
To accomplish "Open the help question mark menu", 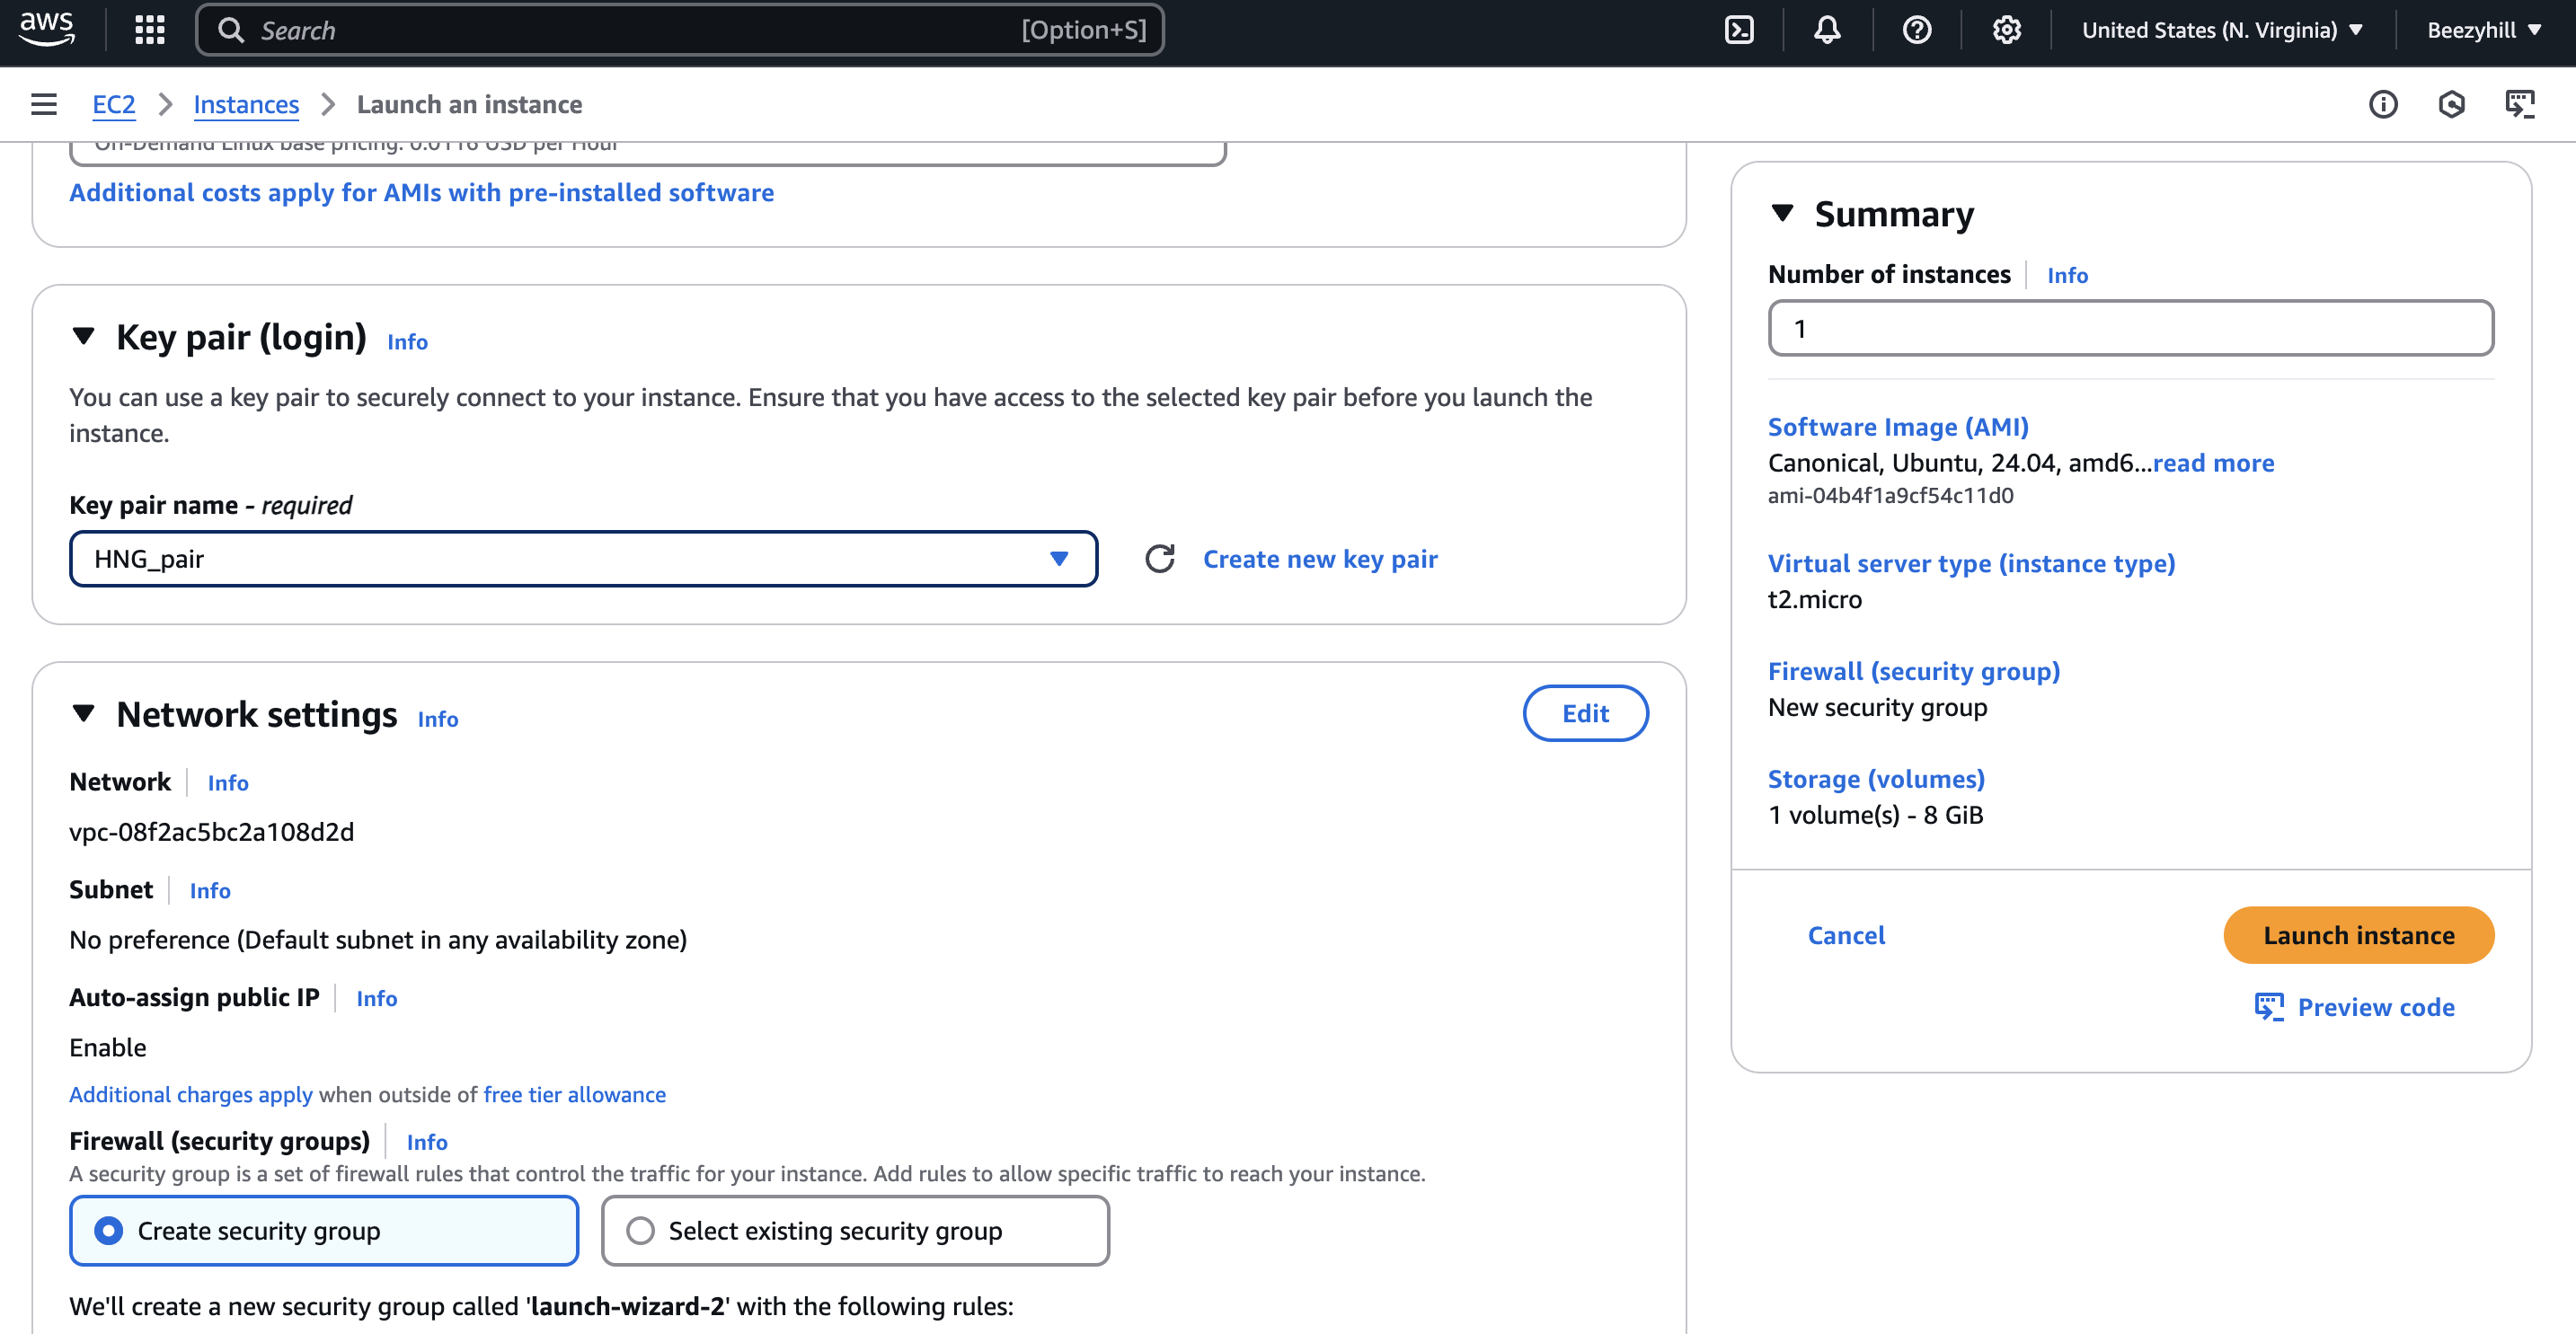I will pyautogui.click(x=1916, y=30).
